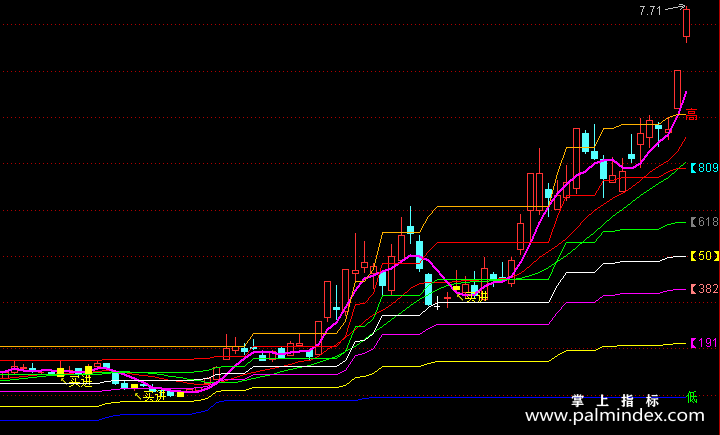
Task: Select the cyan 809 level label
Action: (x=705, y=168)
